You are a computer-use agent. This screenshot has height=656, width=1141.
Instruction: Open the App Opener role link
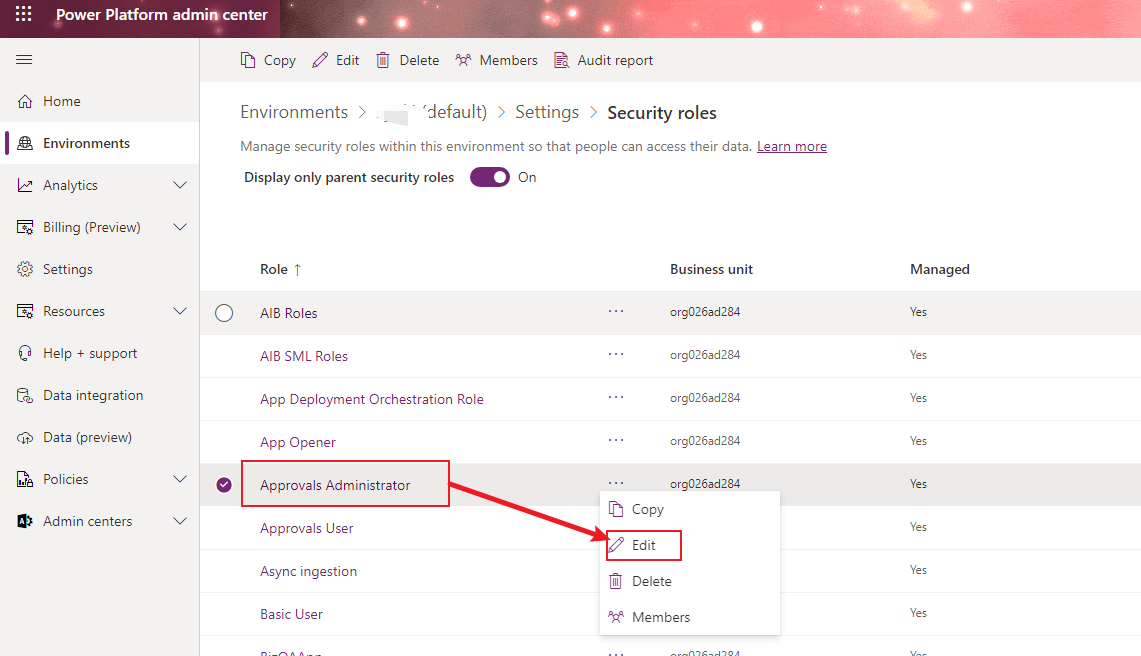click(298, 442)
